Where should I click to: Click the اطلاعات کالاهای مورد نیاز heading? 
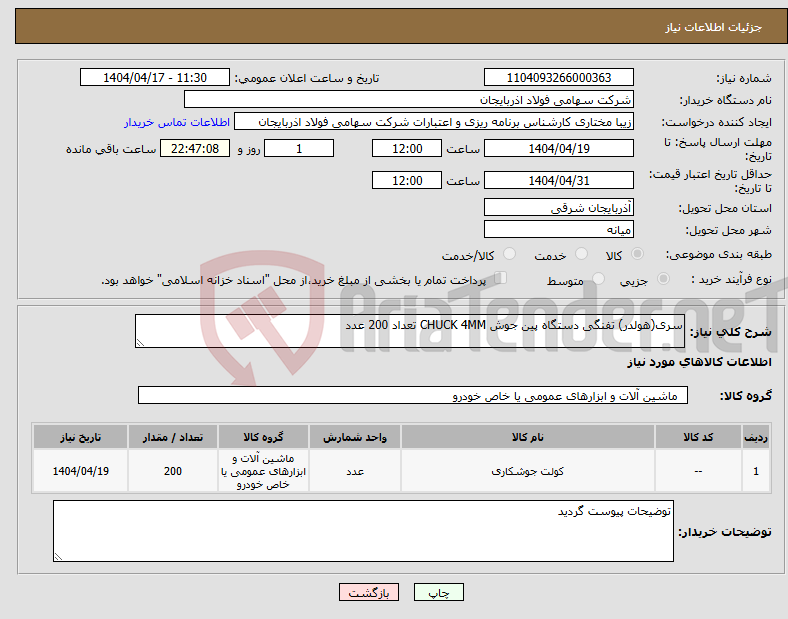699,362
